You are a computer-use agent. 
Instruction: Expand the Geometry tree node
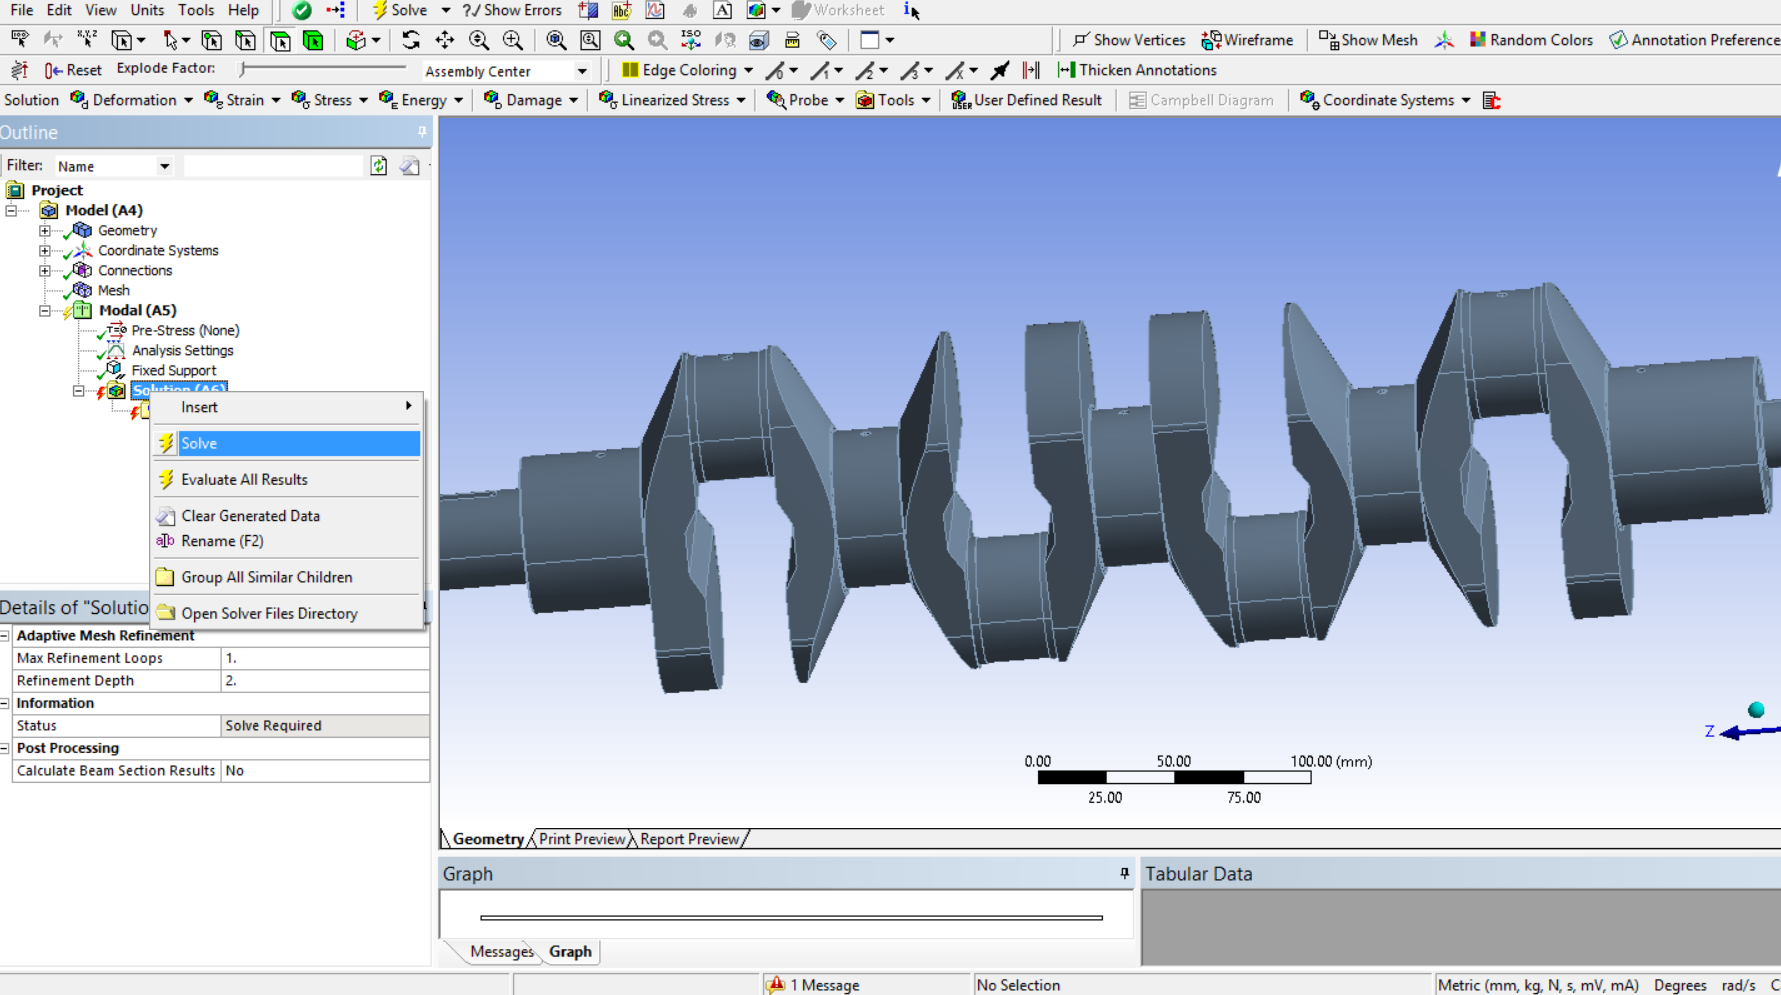tap(45, 230)
